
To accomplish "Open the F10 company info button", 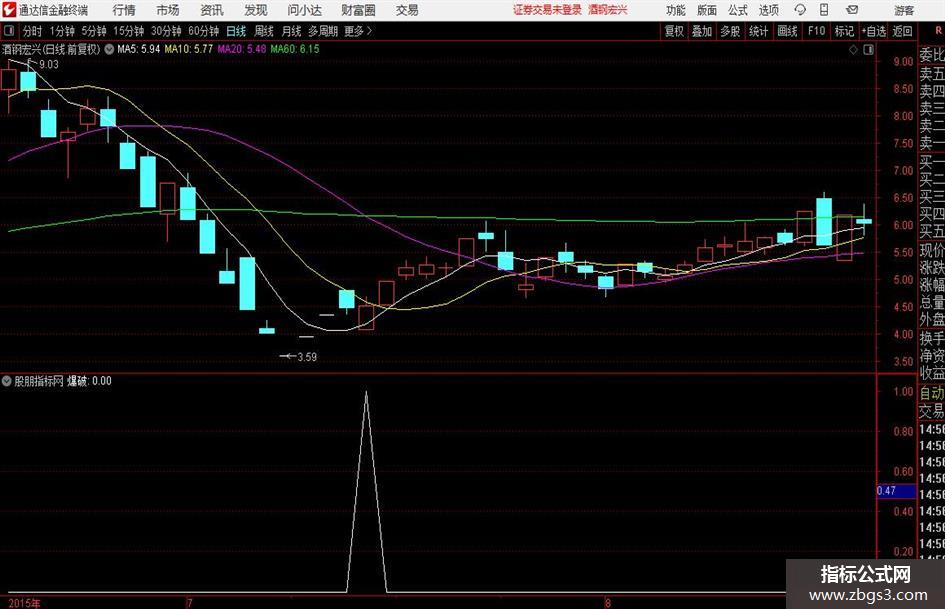I will pyautogui.click(x=816, y=31).
